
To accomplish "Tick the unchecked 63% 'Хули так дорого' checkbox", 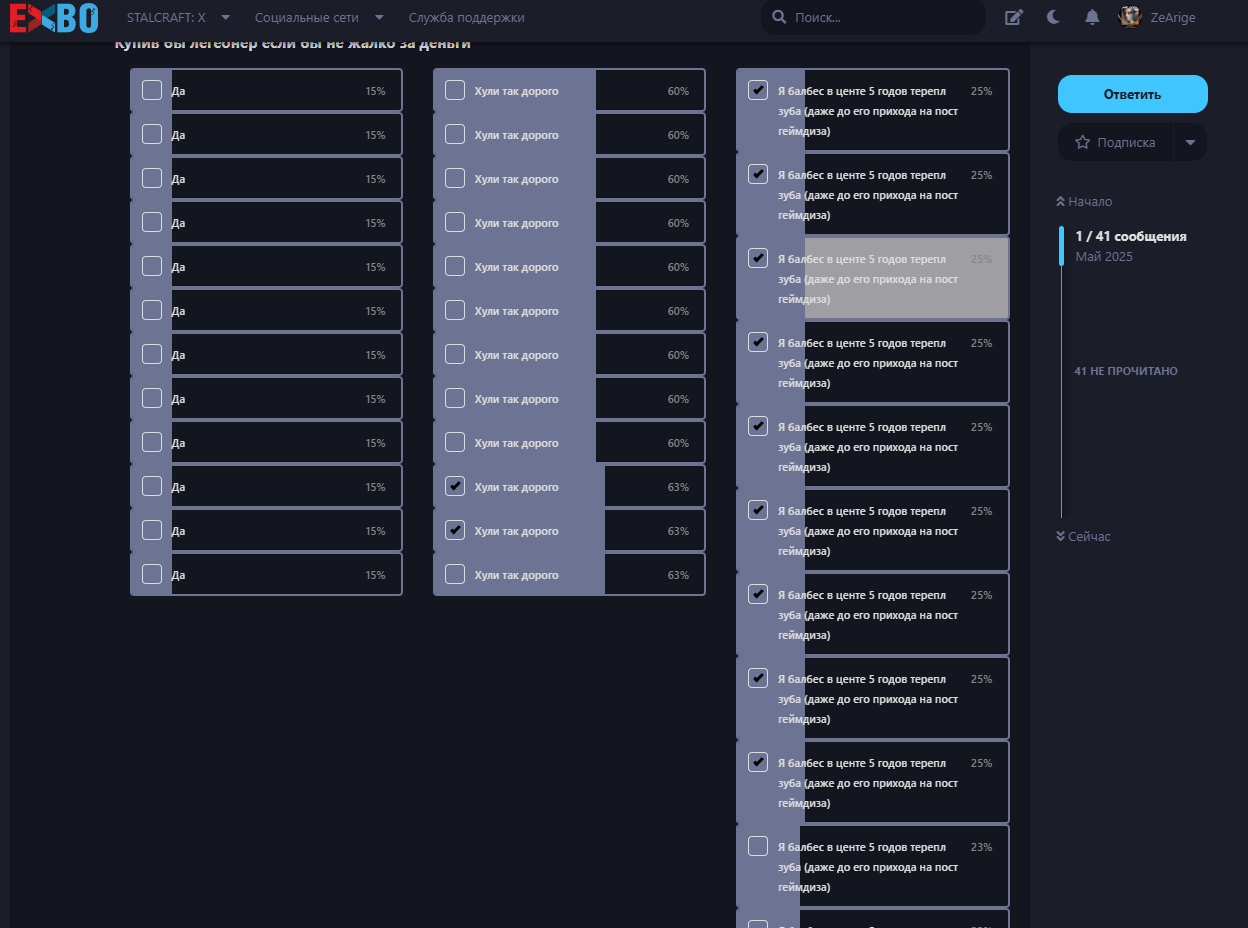I will point(455,574).
